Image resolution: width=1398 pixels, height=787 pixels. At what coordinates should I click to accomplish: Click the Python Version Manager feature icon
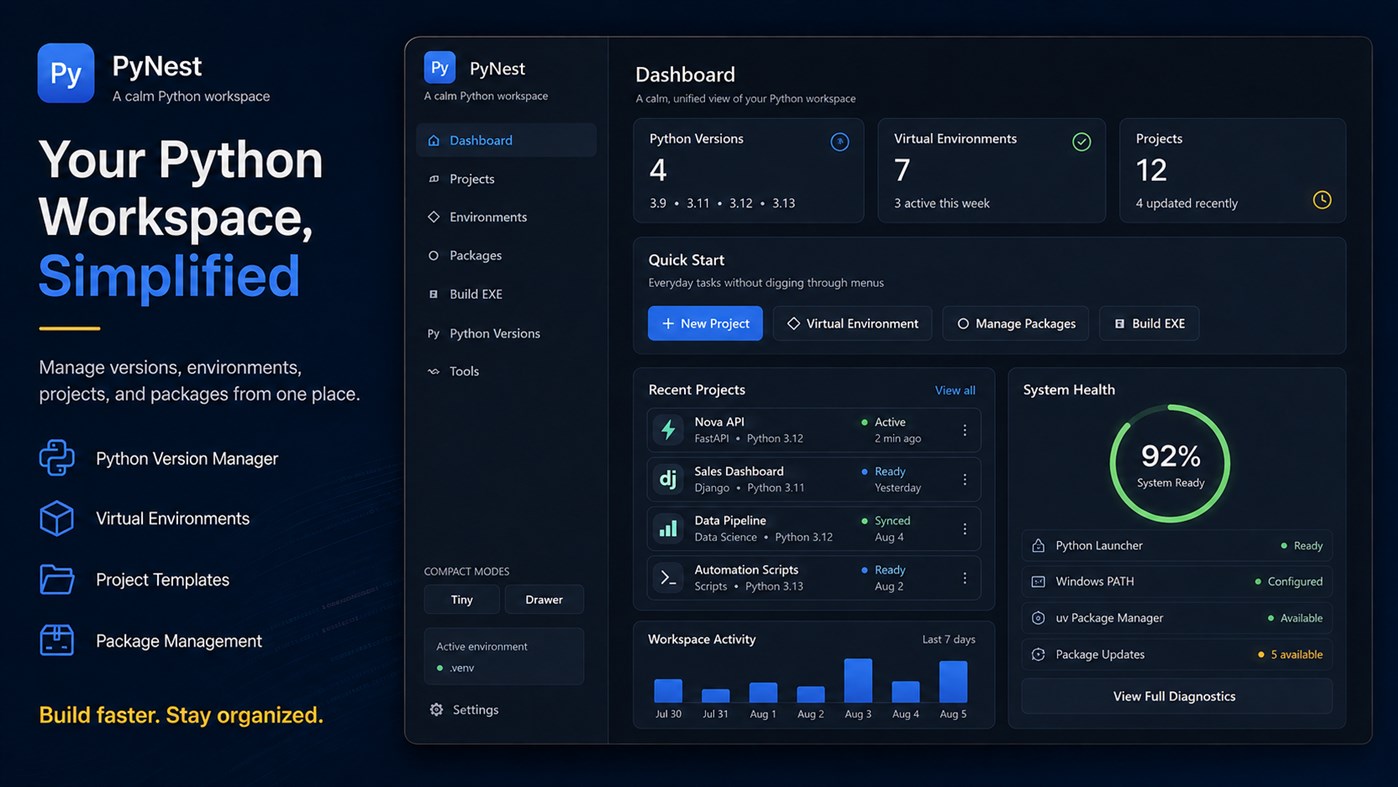pyautogui.click(x=57, y=458)
